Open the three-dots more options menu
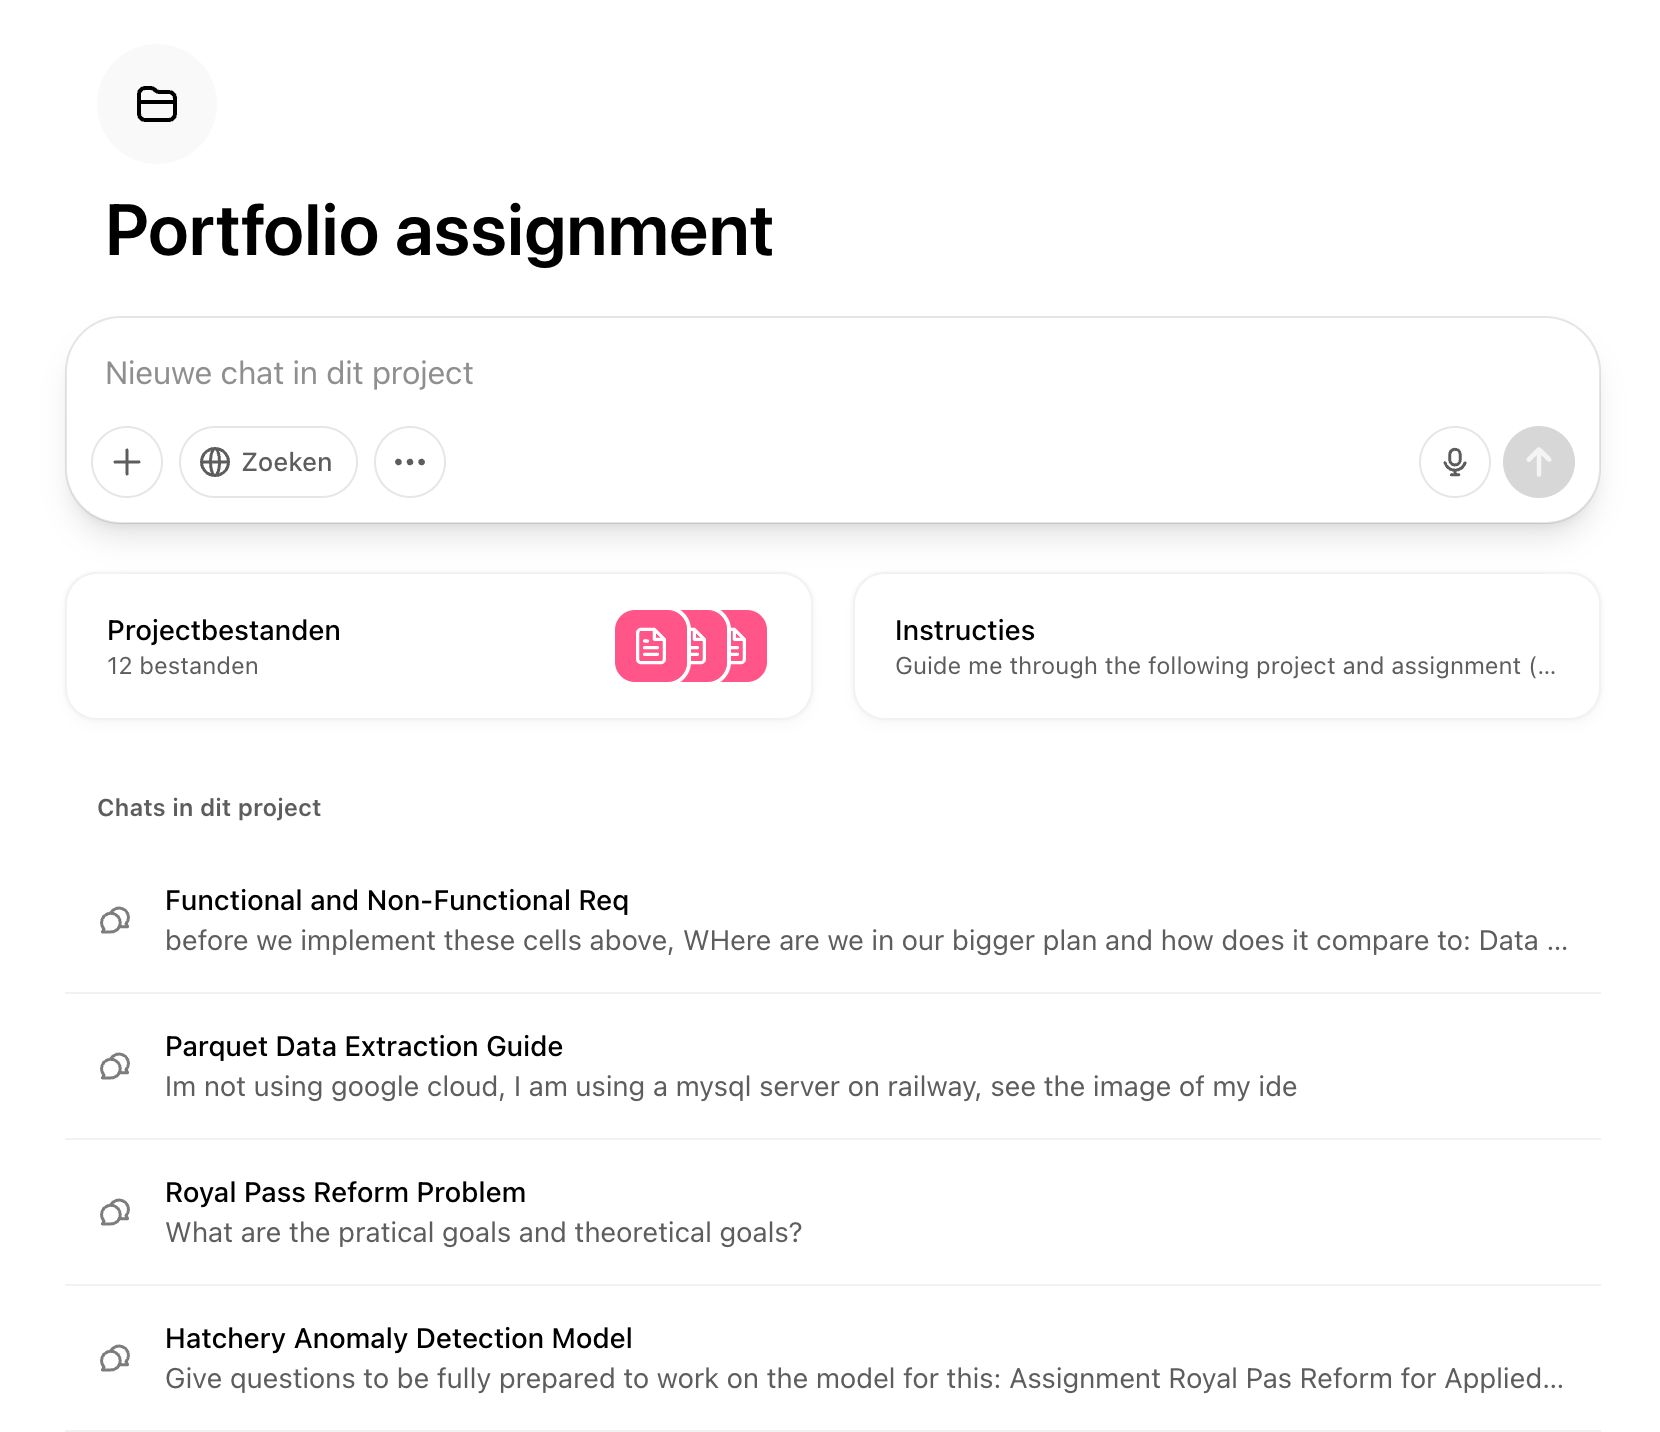Viewport: 1660px width, 1432px height. tap(410, 462)
